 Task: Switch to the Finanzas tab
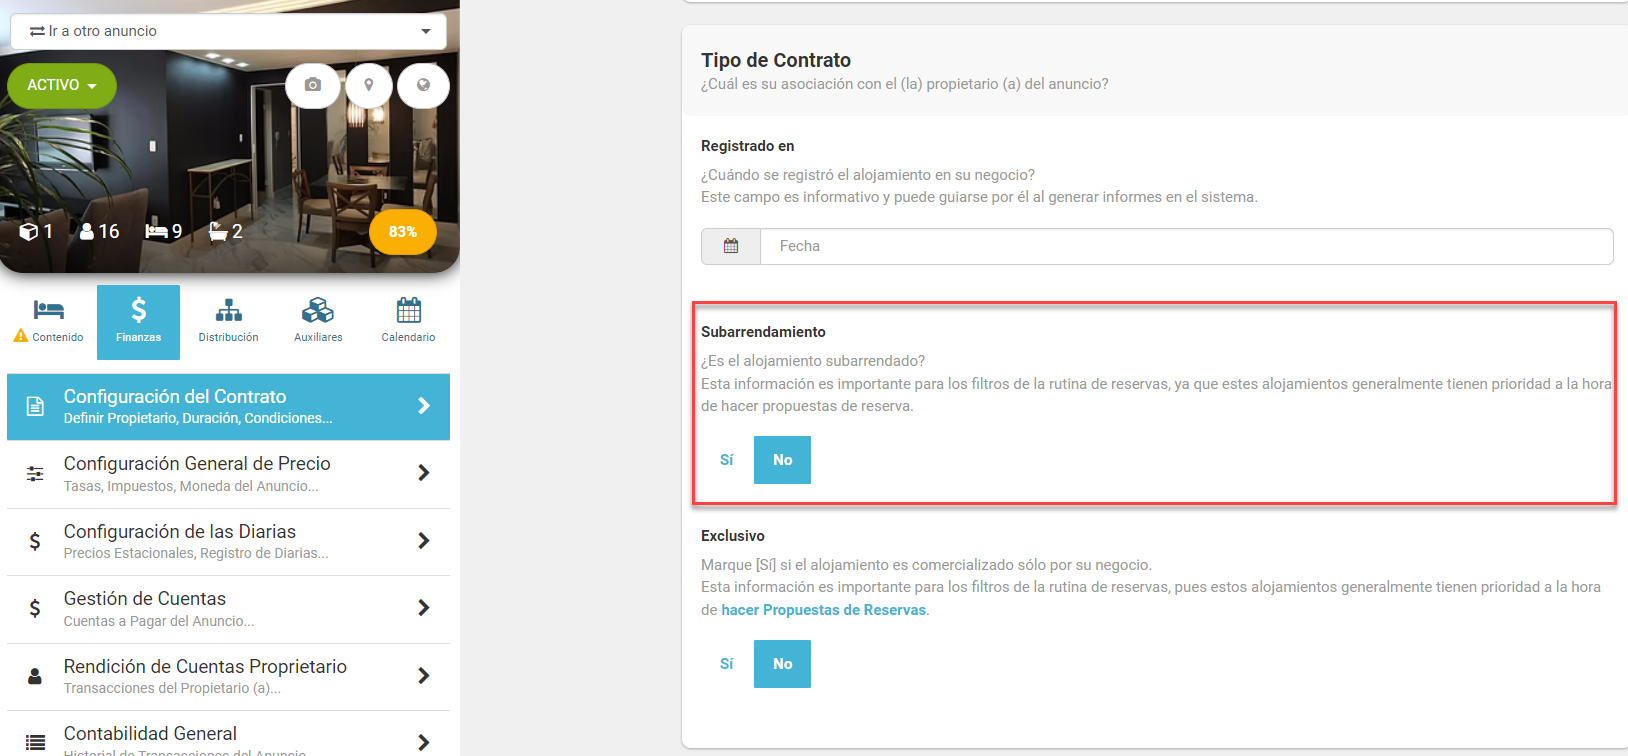138,322
